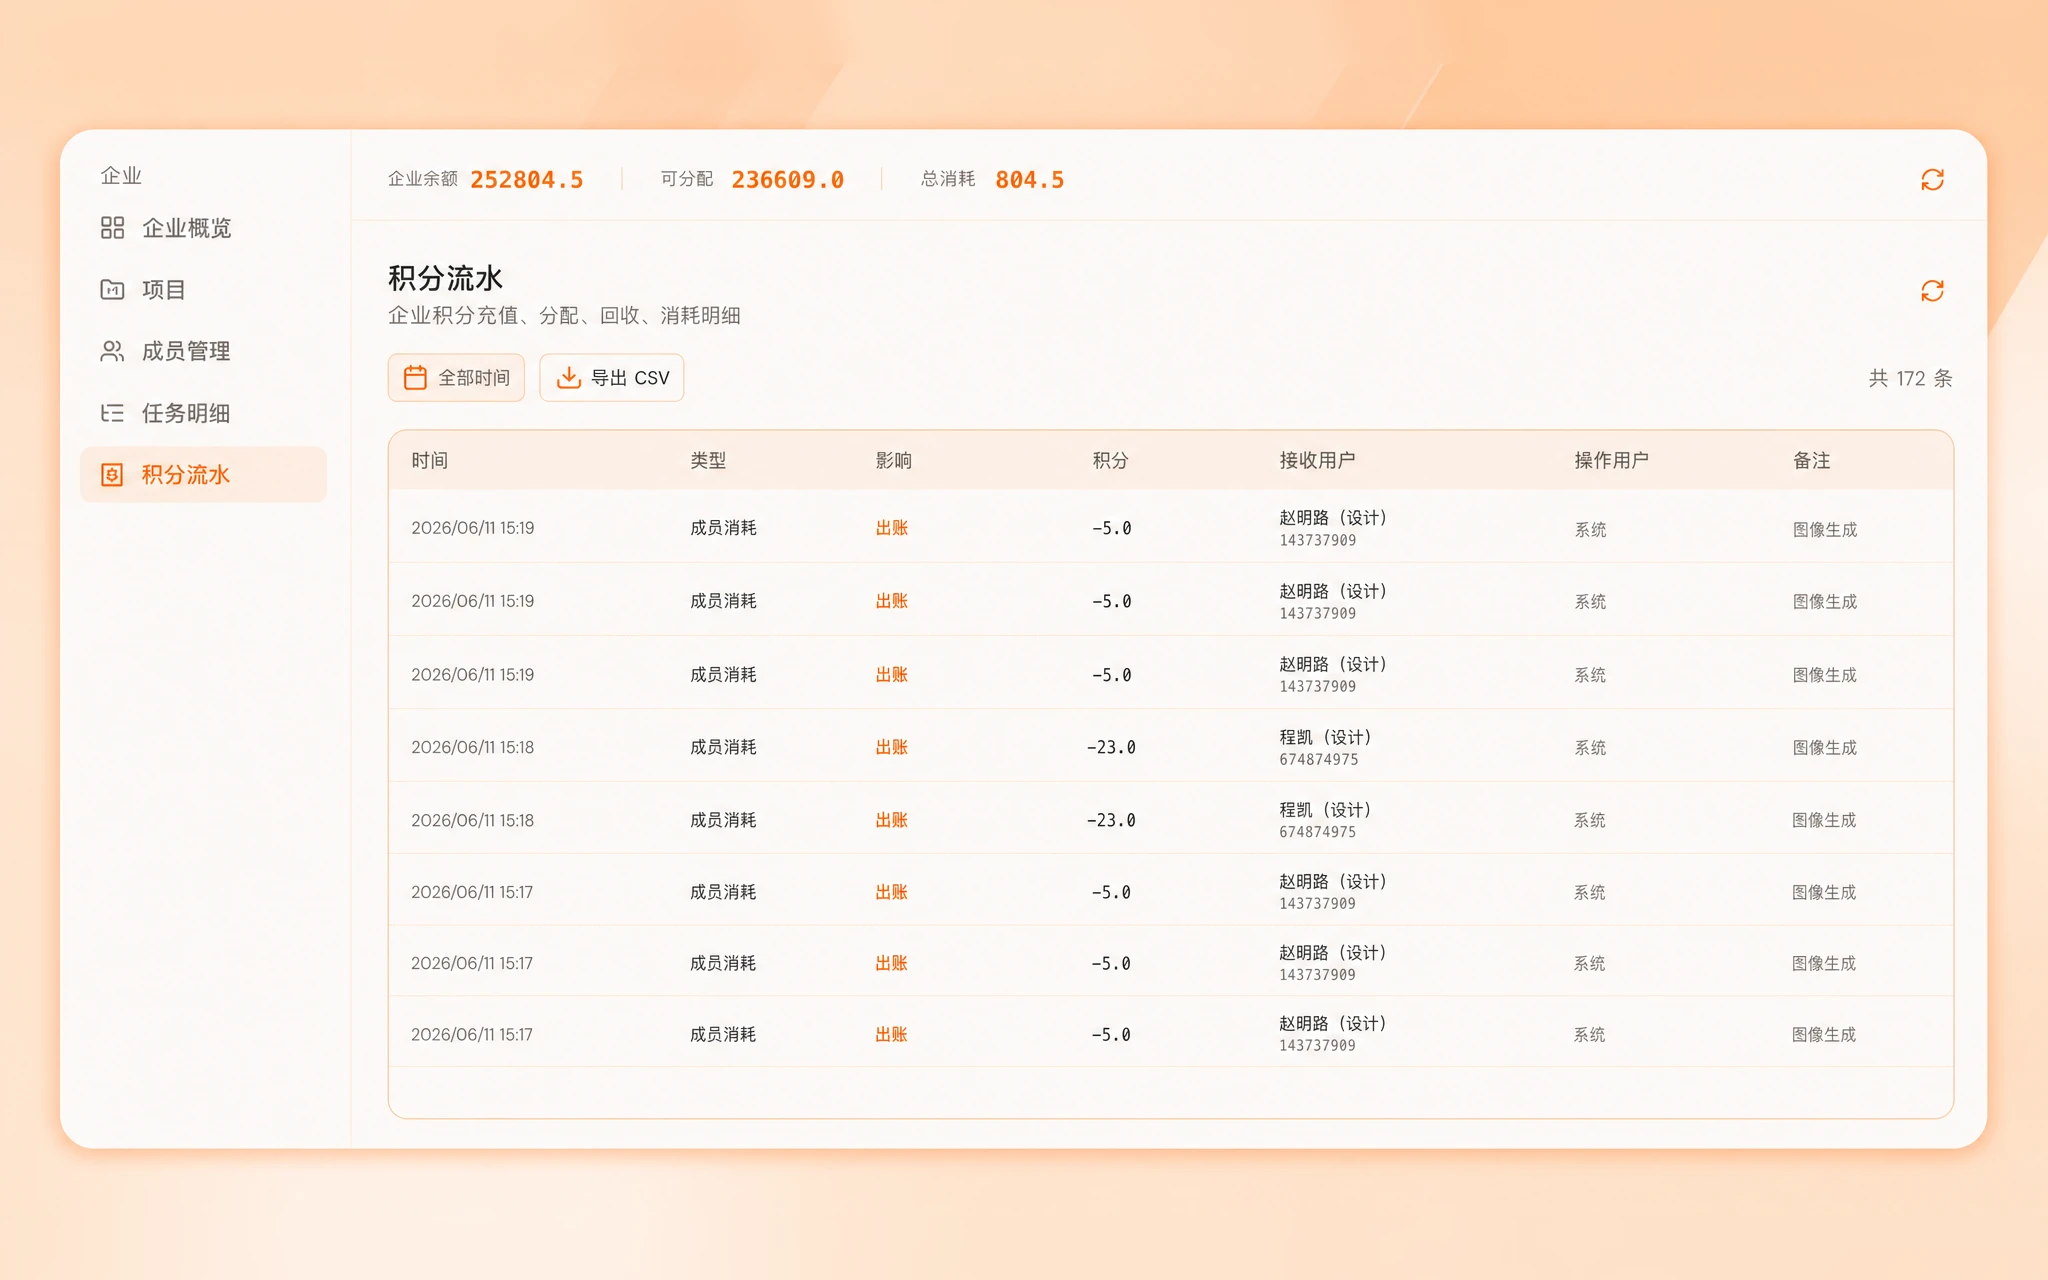
Task: Click the 任务明细 list icon
Action: 112,413
